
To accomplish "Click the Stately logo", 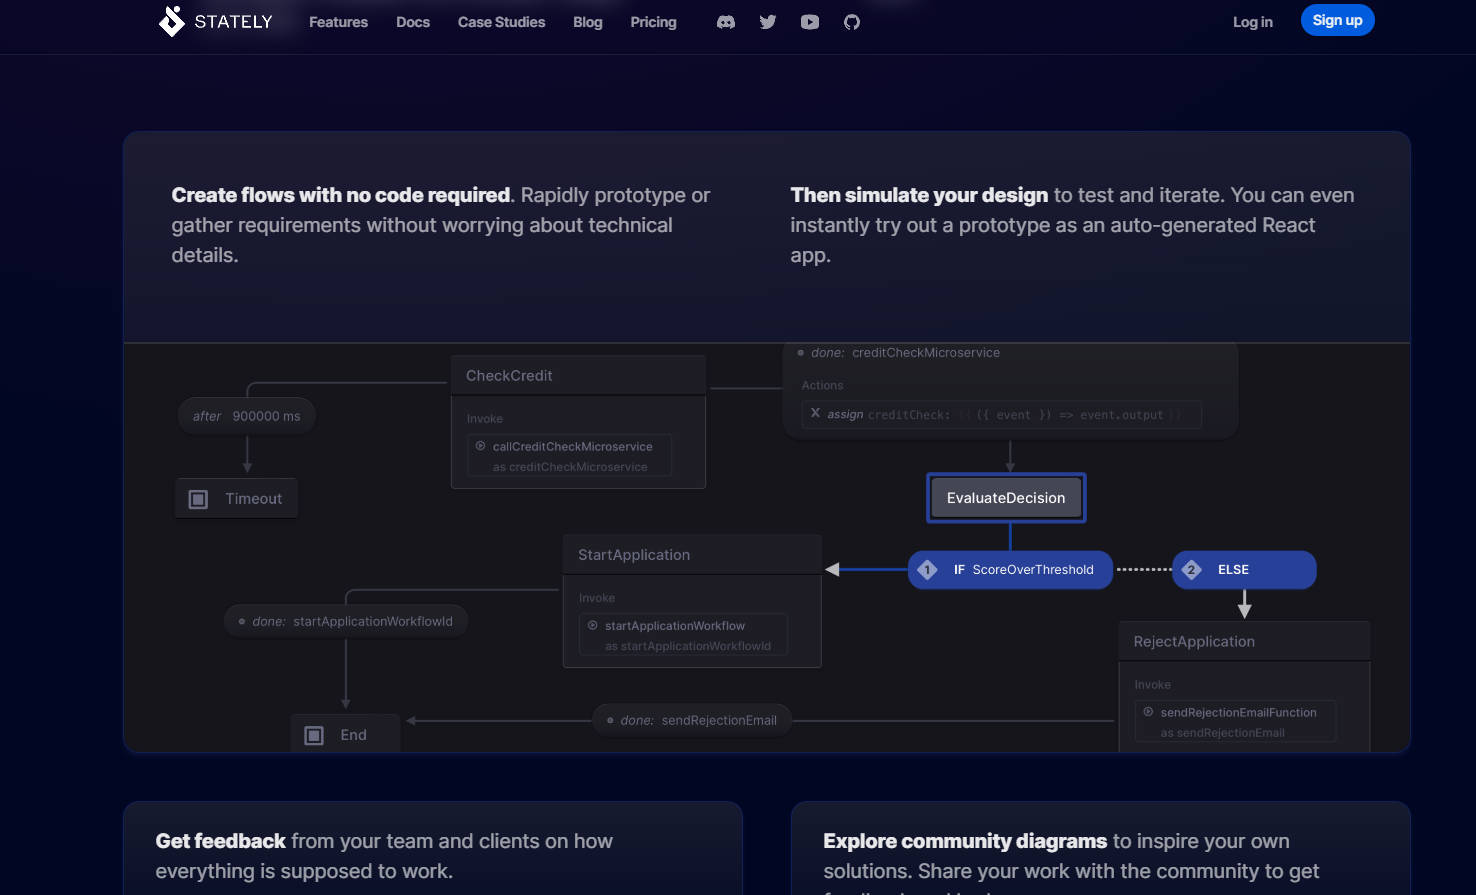I will pyautogui.click(x=215, y=21).
